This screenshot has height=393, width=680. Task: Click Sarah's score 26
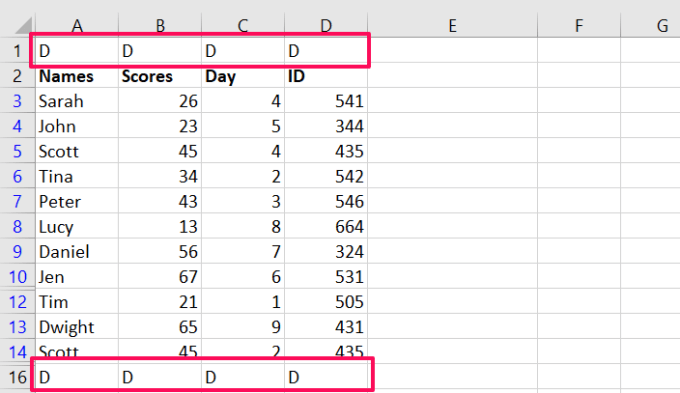pos(160,101)
